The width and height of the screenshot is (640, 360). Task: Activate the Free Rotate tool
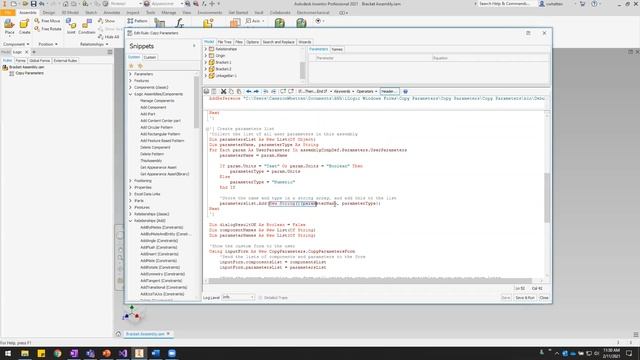(x=48, y=29)
